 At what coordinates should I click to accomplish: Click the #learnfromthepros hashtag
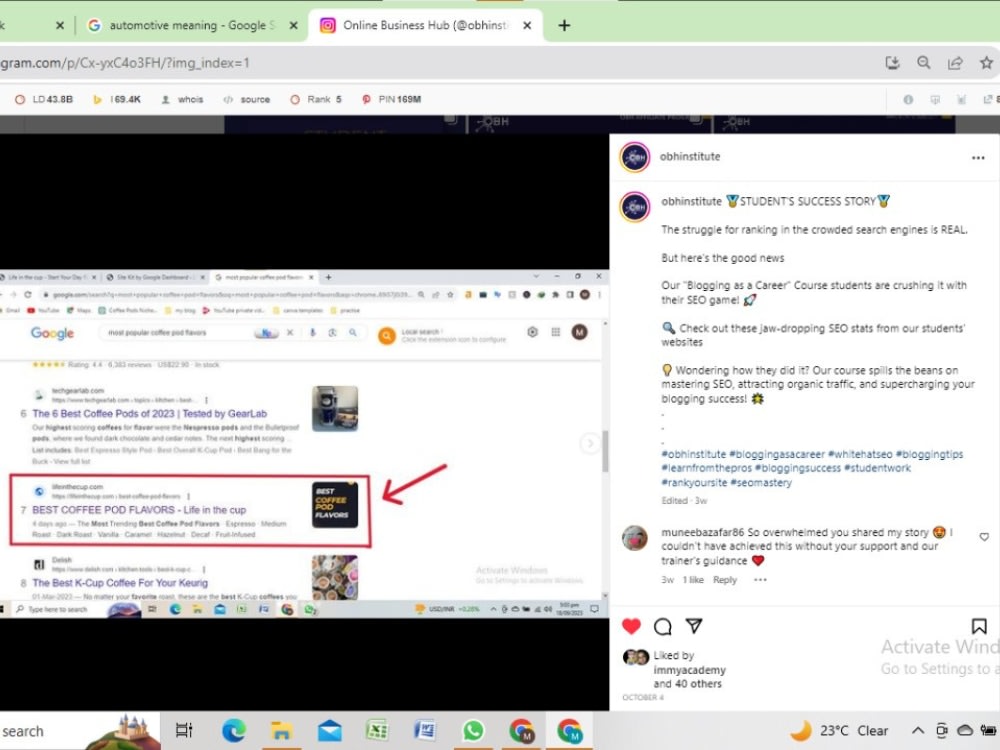click(707, 468)
